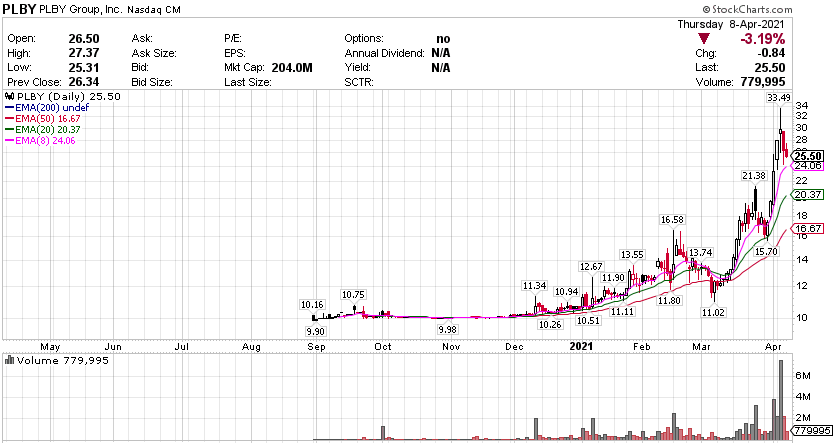Click the 6M label on volume axis

803,376
